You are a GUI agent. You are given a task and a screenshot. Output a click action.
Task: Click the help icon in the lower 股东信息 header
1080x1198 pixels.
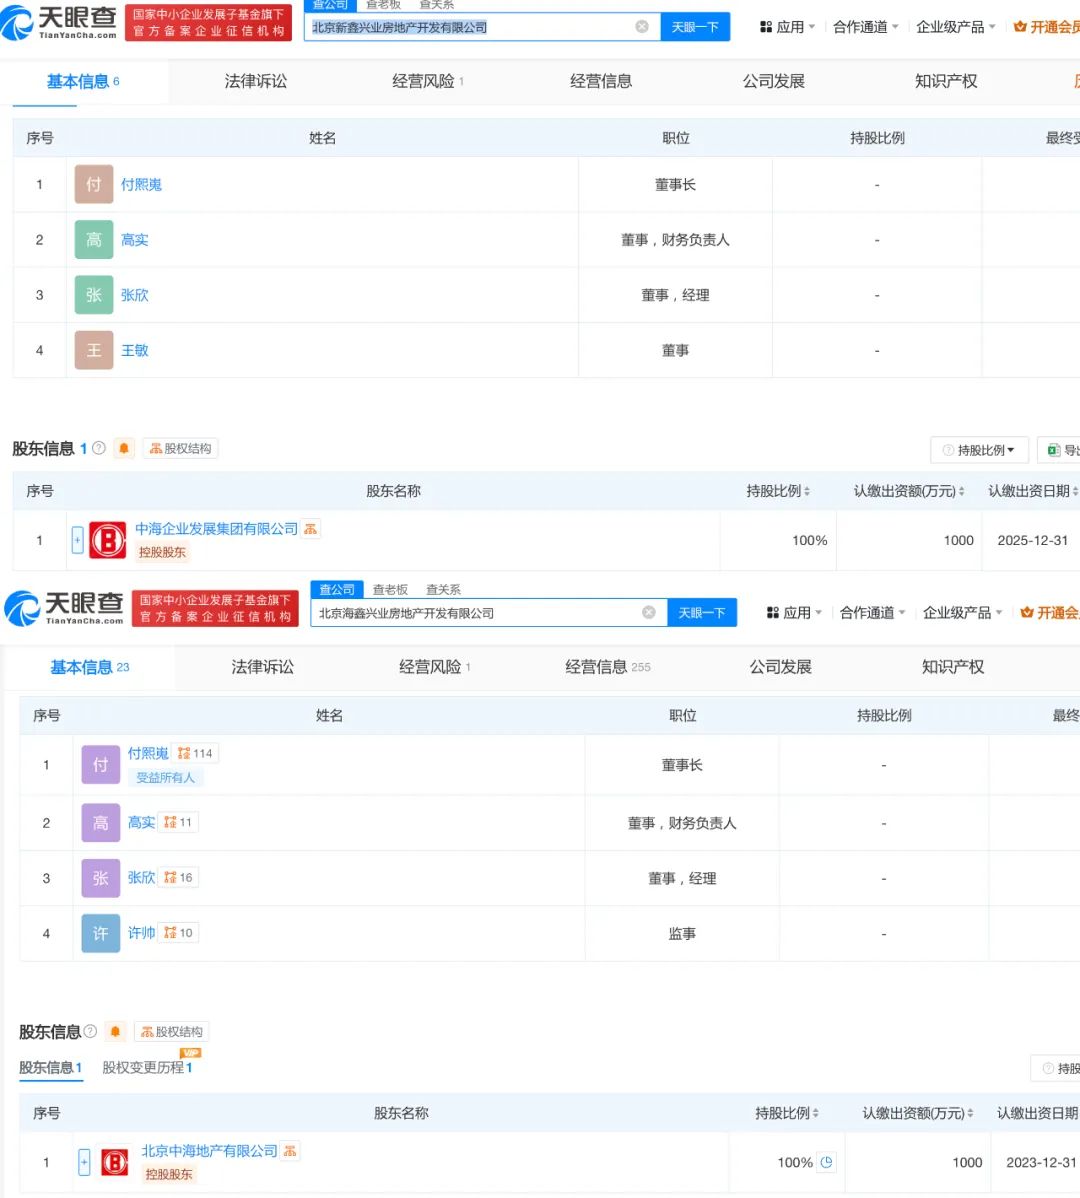coord(90,1031)
